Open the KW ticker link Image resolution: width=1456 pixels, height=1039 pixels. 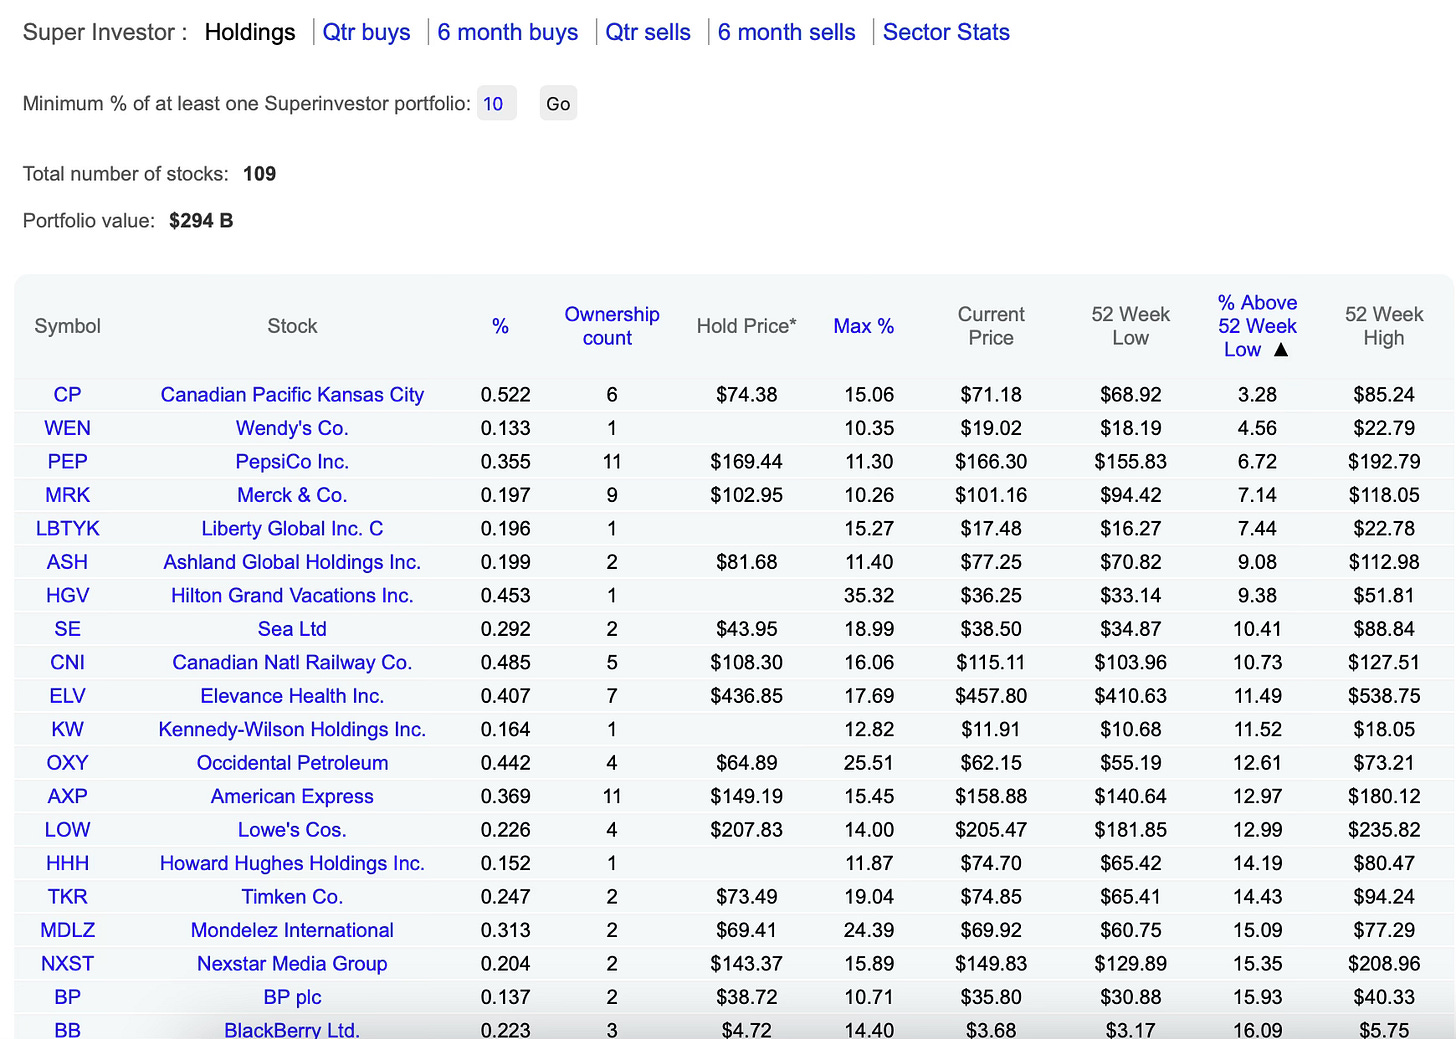(x=67, y=729)
